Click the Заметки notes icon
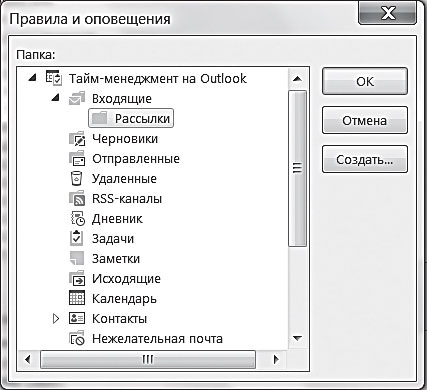Screen dimensions: 427x390 coord(77,258)
